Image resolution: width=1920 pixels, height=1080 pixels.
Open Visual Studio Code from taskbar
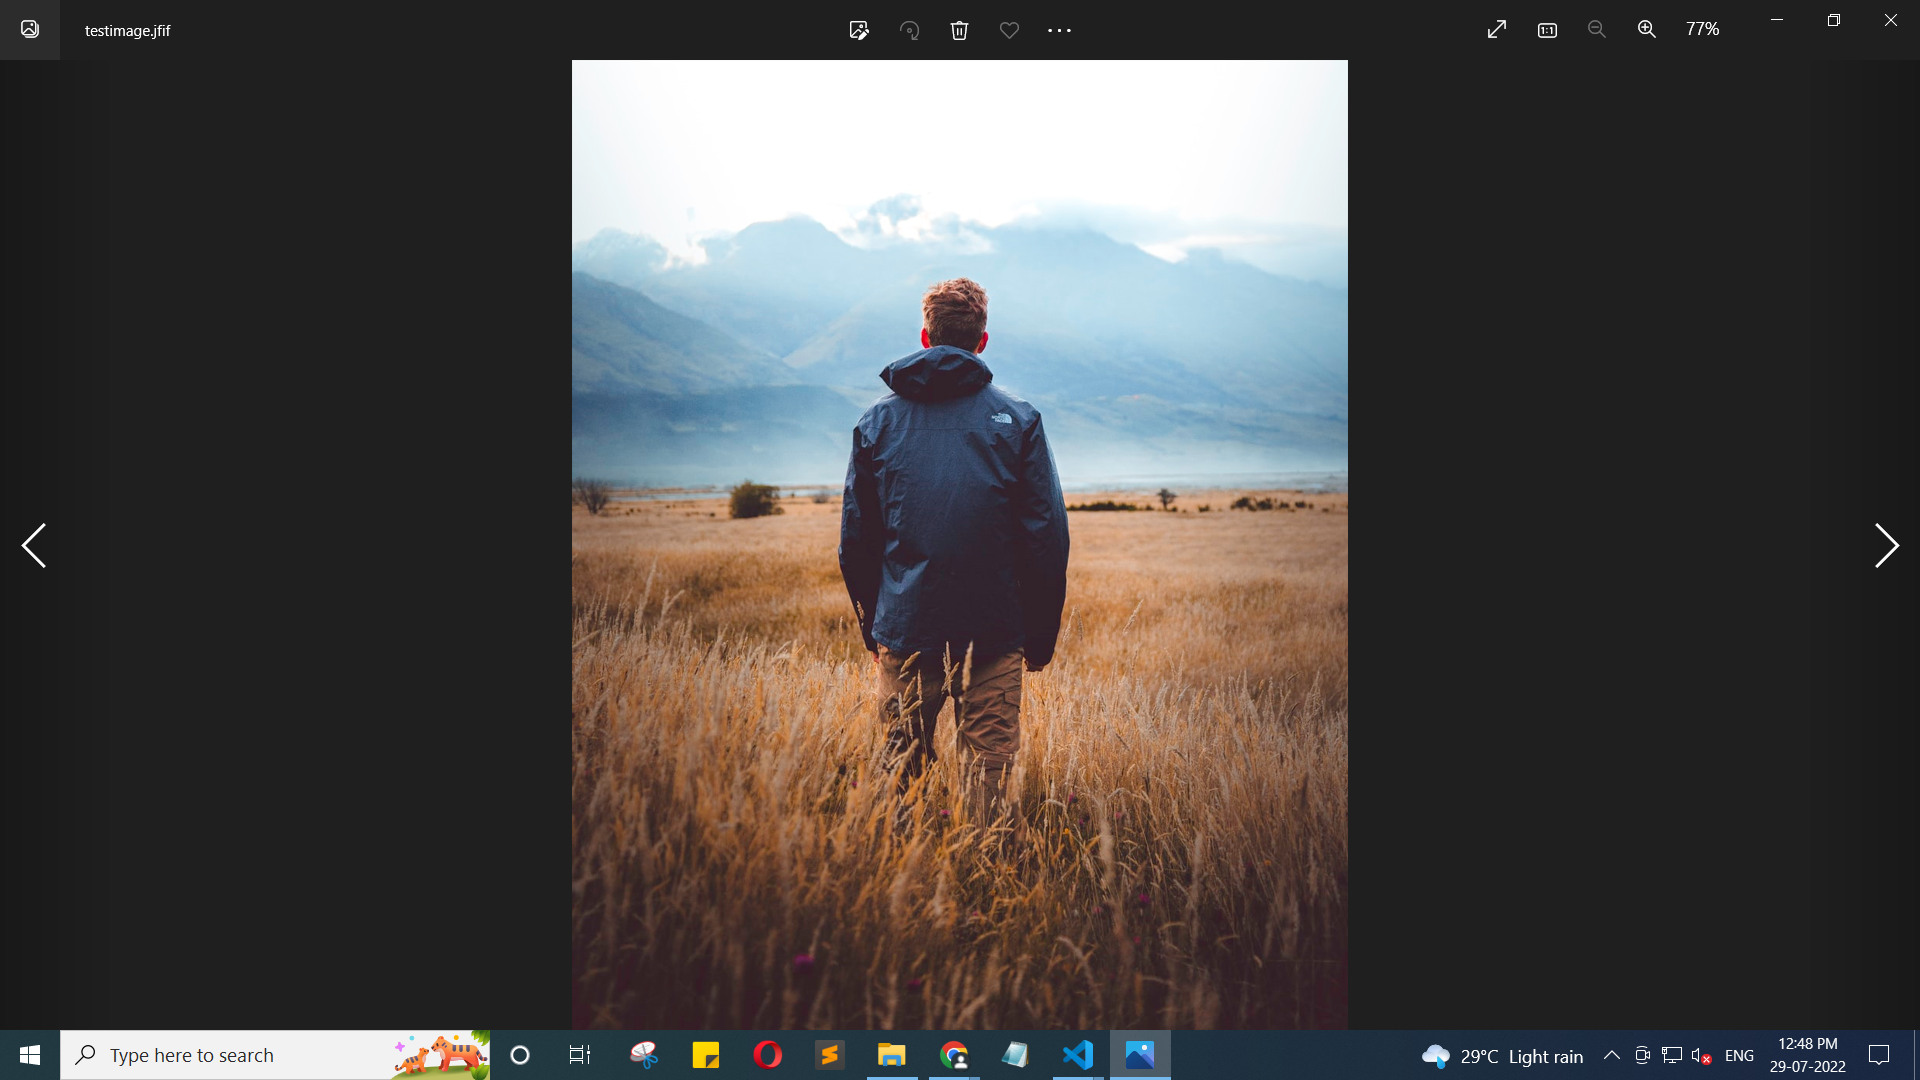[1078, 1055]
